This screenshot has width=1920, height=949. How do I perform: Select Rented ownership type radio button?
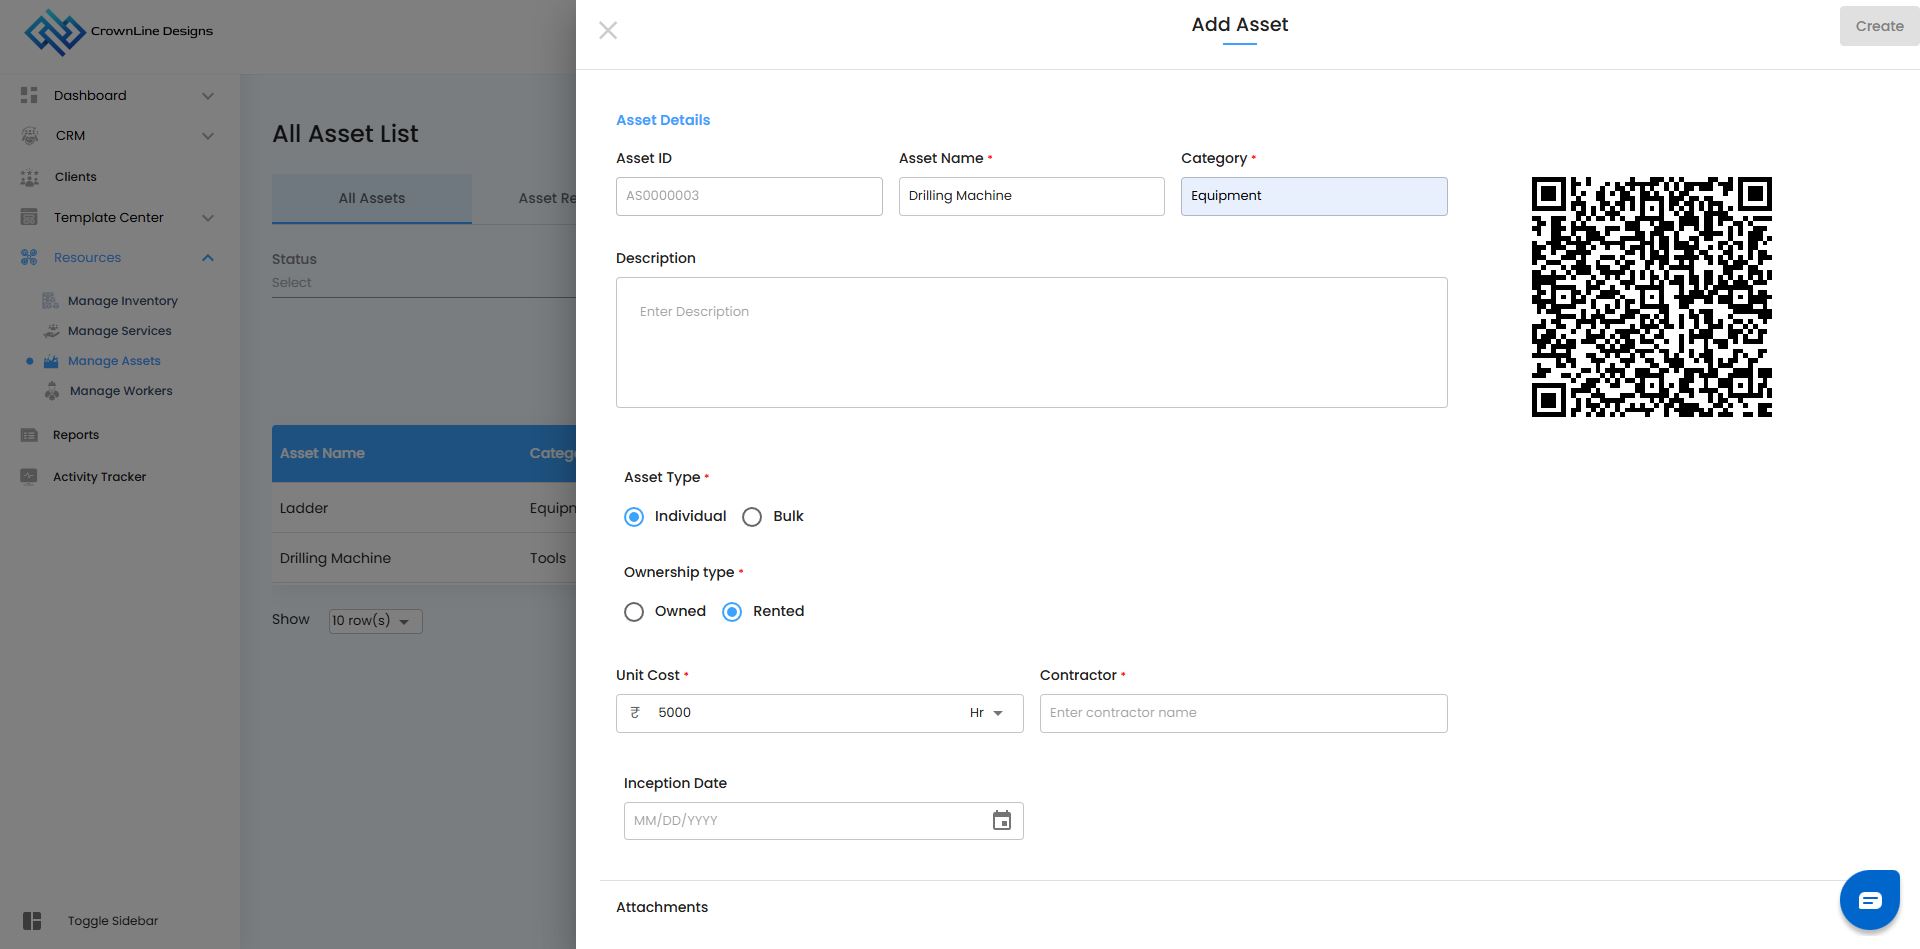(732, 612)
